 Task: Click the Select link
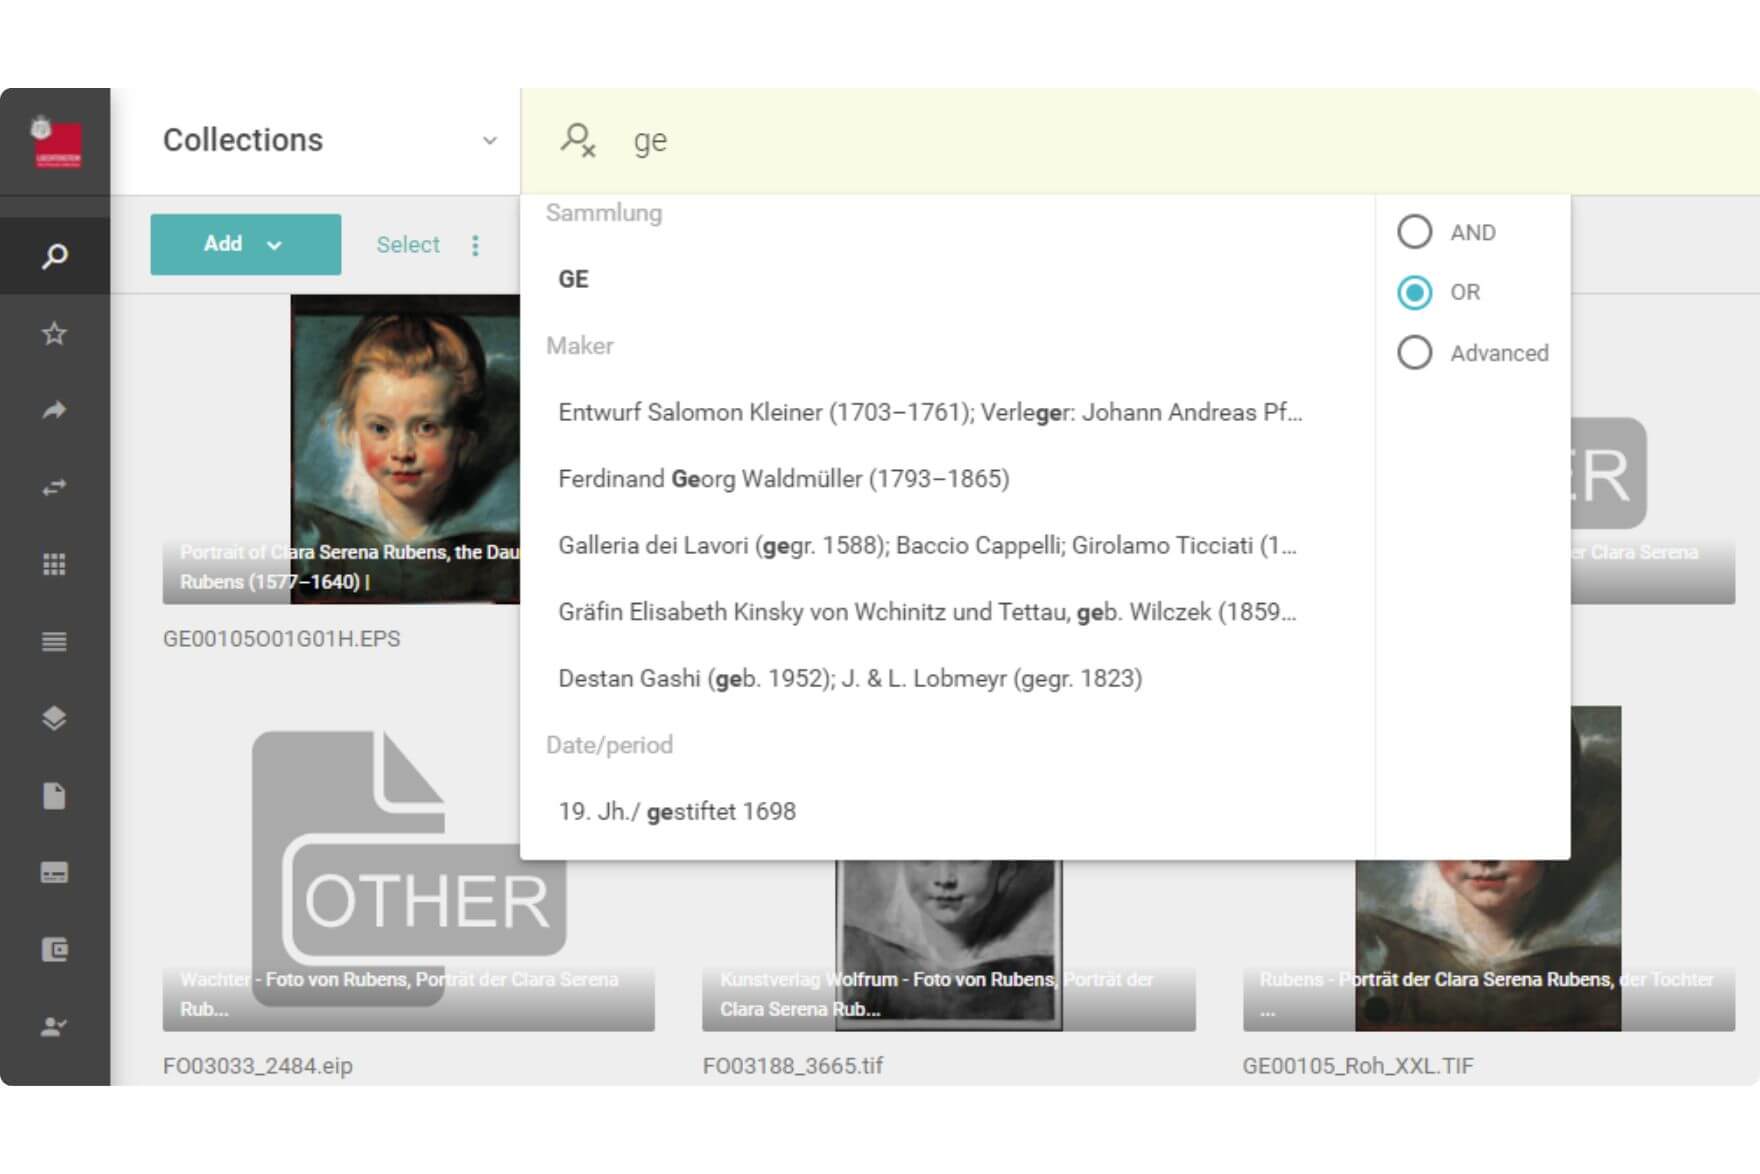408,245
